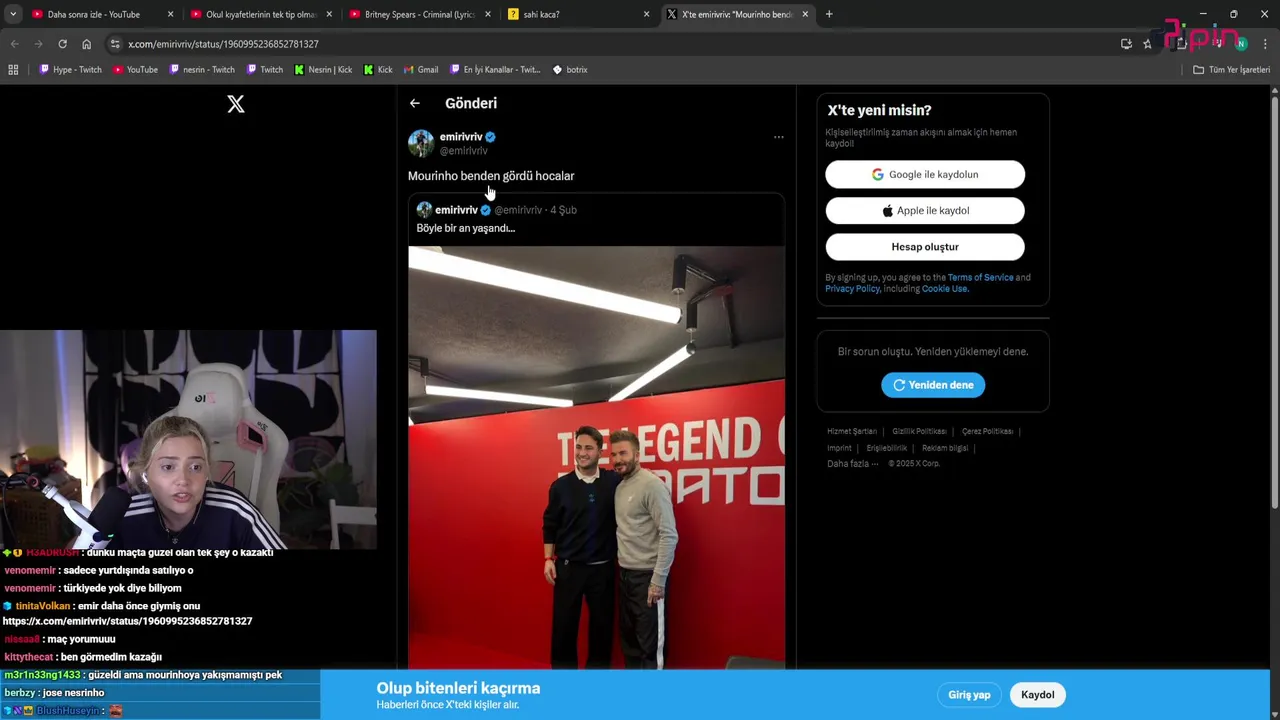The image size is (1280, 720).
Task: Open the 'Hype - Twitch' bookmark
Action: (70, 70)
